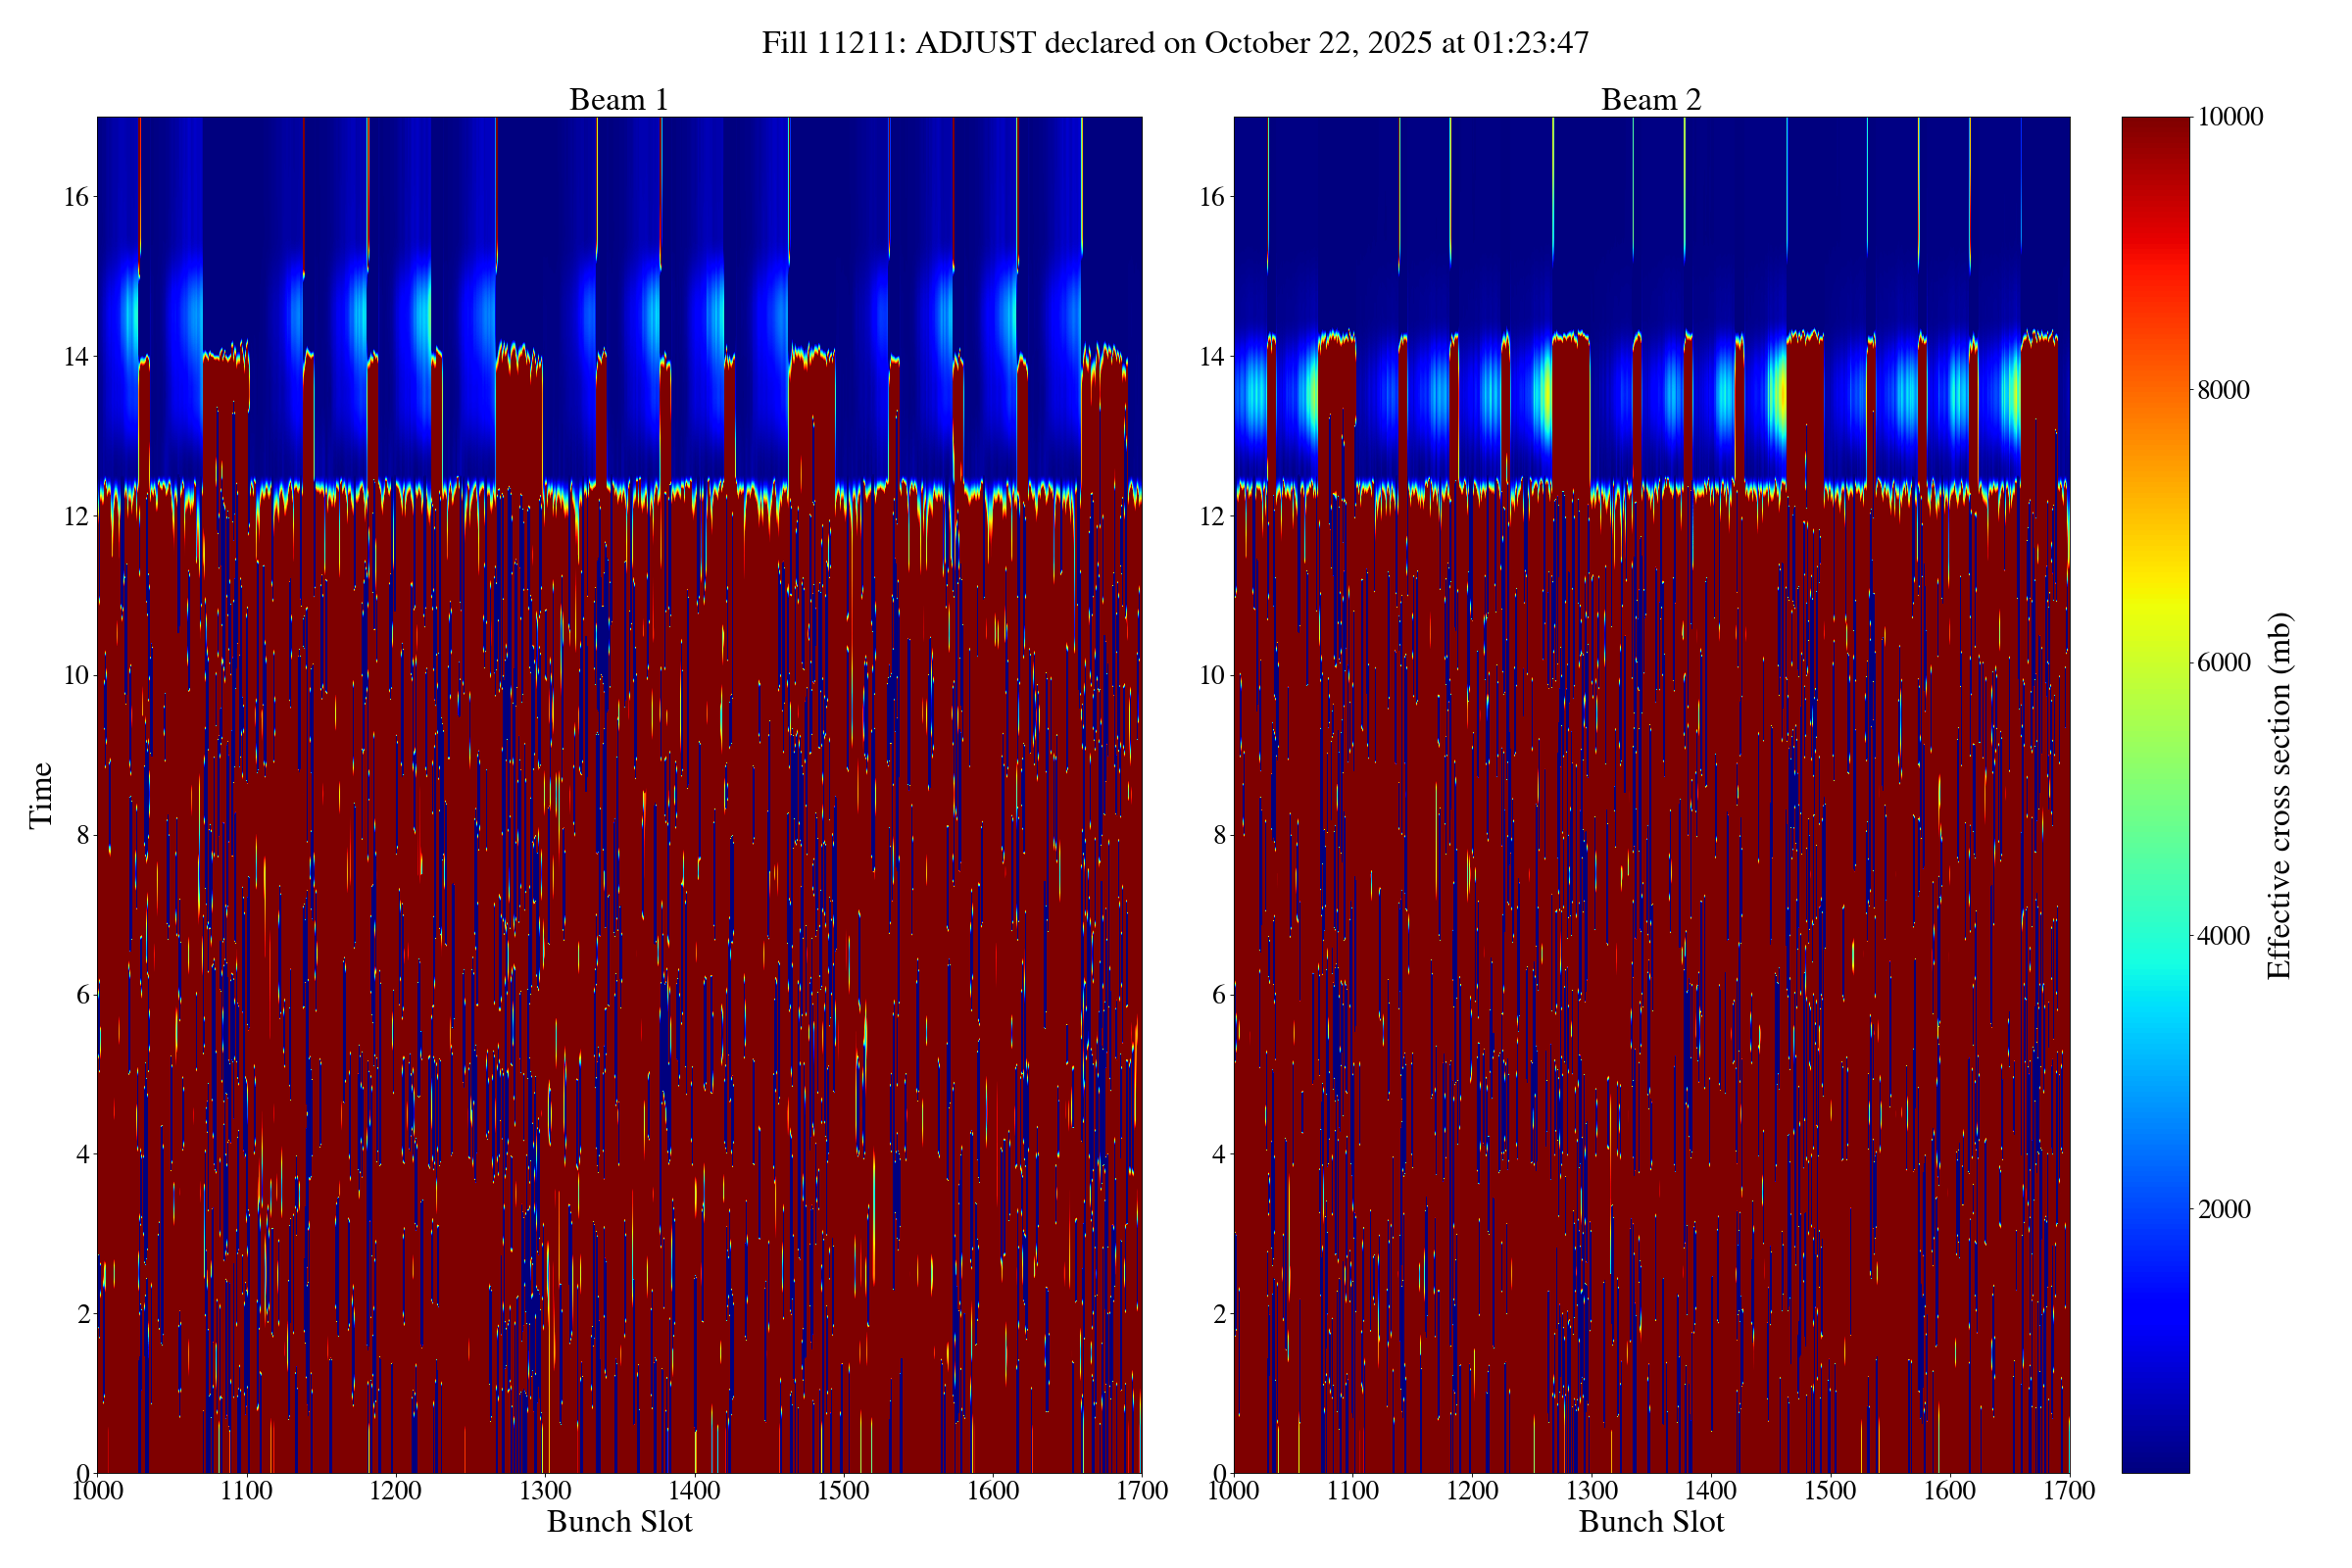
Task: Click Beam 1 x-axis tick 1300
Action: point(544,1491)
